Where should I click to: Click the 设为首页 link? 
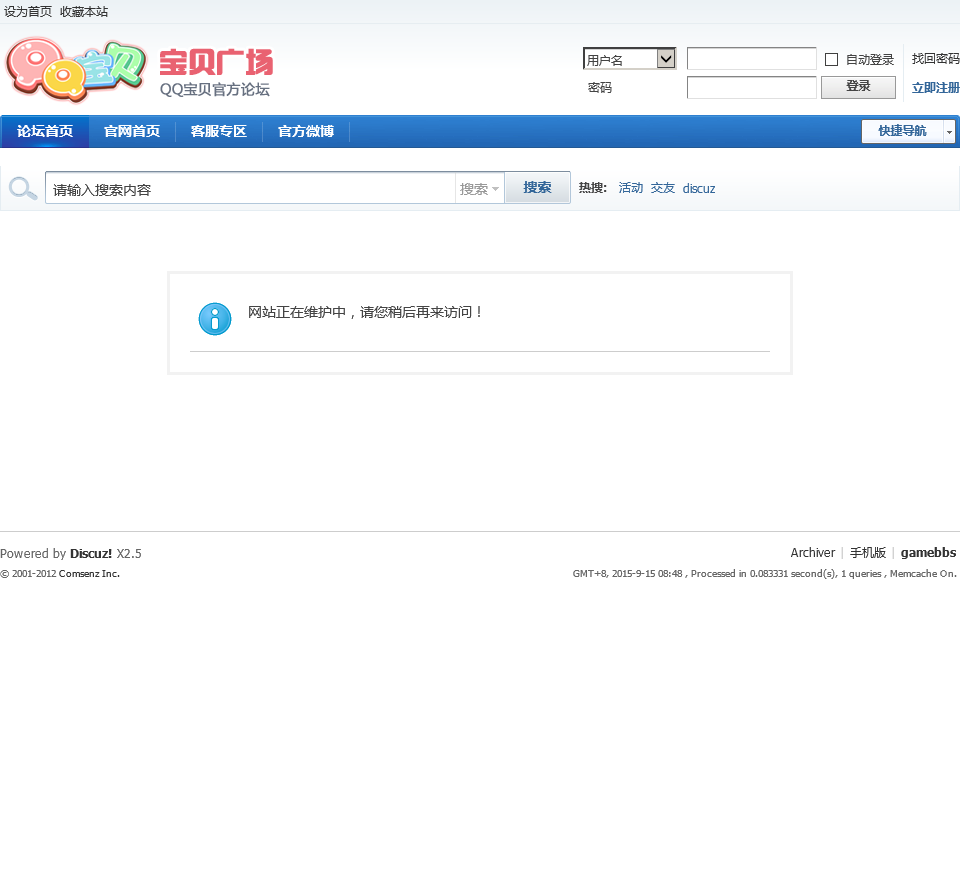(28, 12)
